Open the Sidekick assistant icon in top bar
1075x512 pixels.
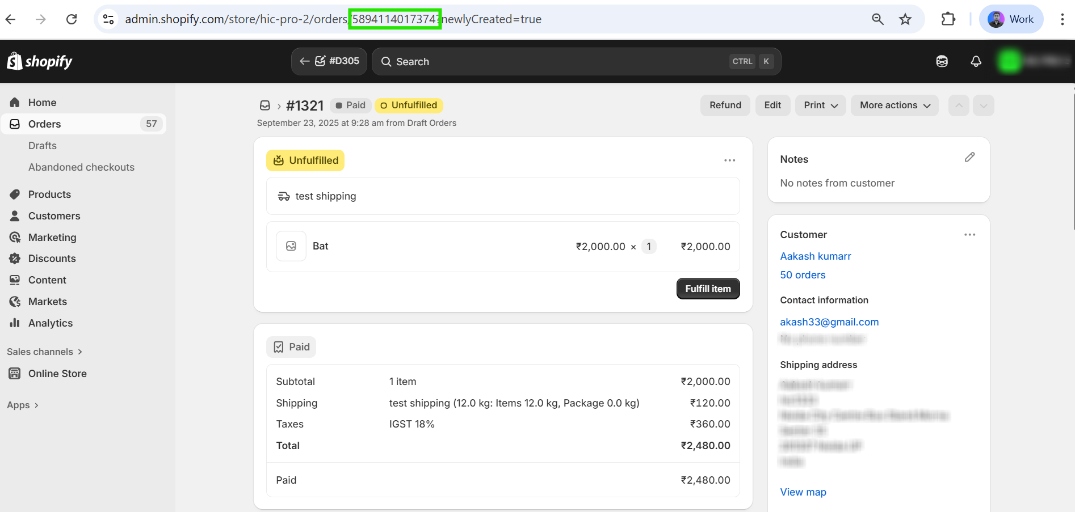tap(942, 61)
